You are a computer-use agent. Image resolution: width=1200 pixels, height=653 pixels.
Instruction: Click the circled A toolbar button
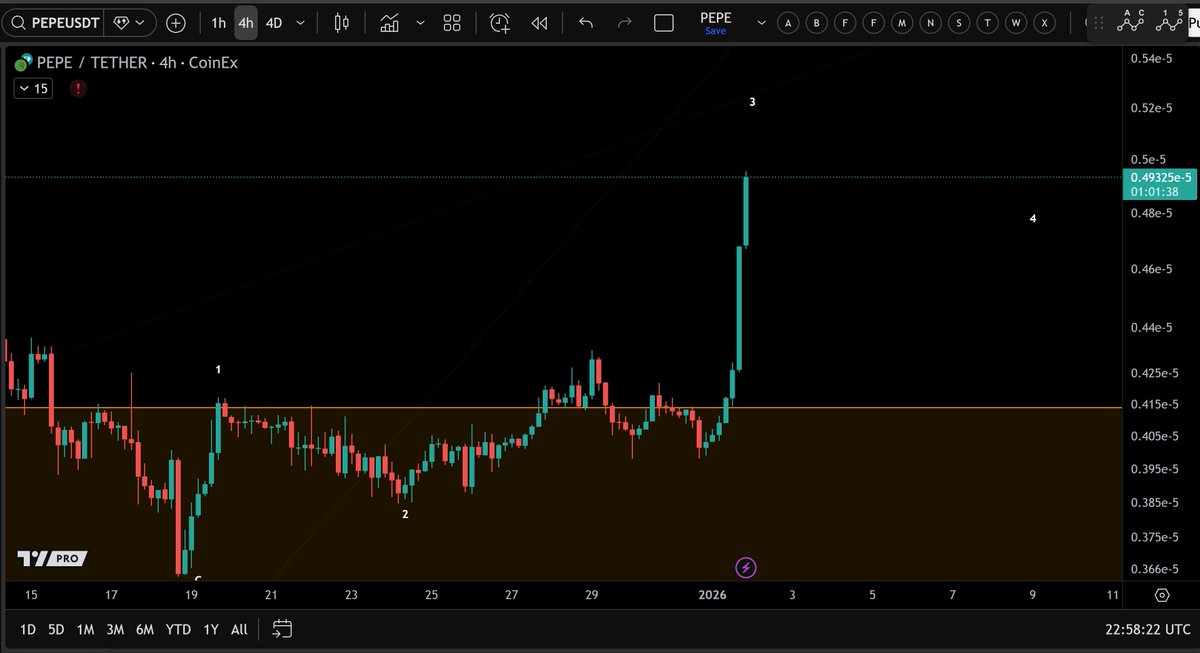click(789, 22)
